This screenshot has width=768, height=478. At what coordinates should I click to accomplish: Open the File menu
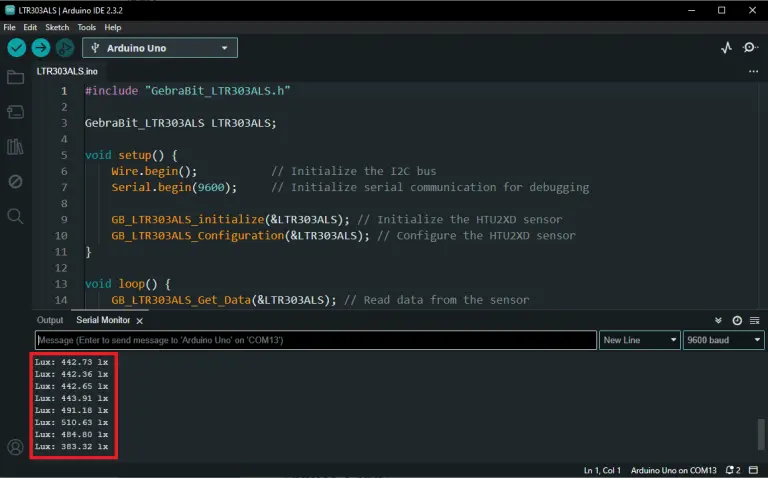(x=9, y=27)
